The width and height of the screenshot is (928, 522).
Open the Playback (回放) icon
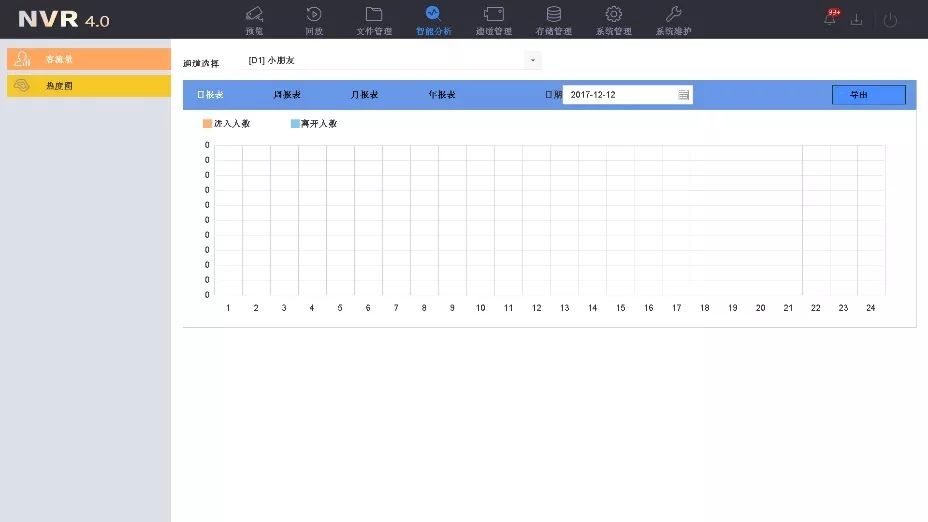pos(314,15)
